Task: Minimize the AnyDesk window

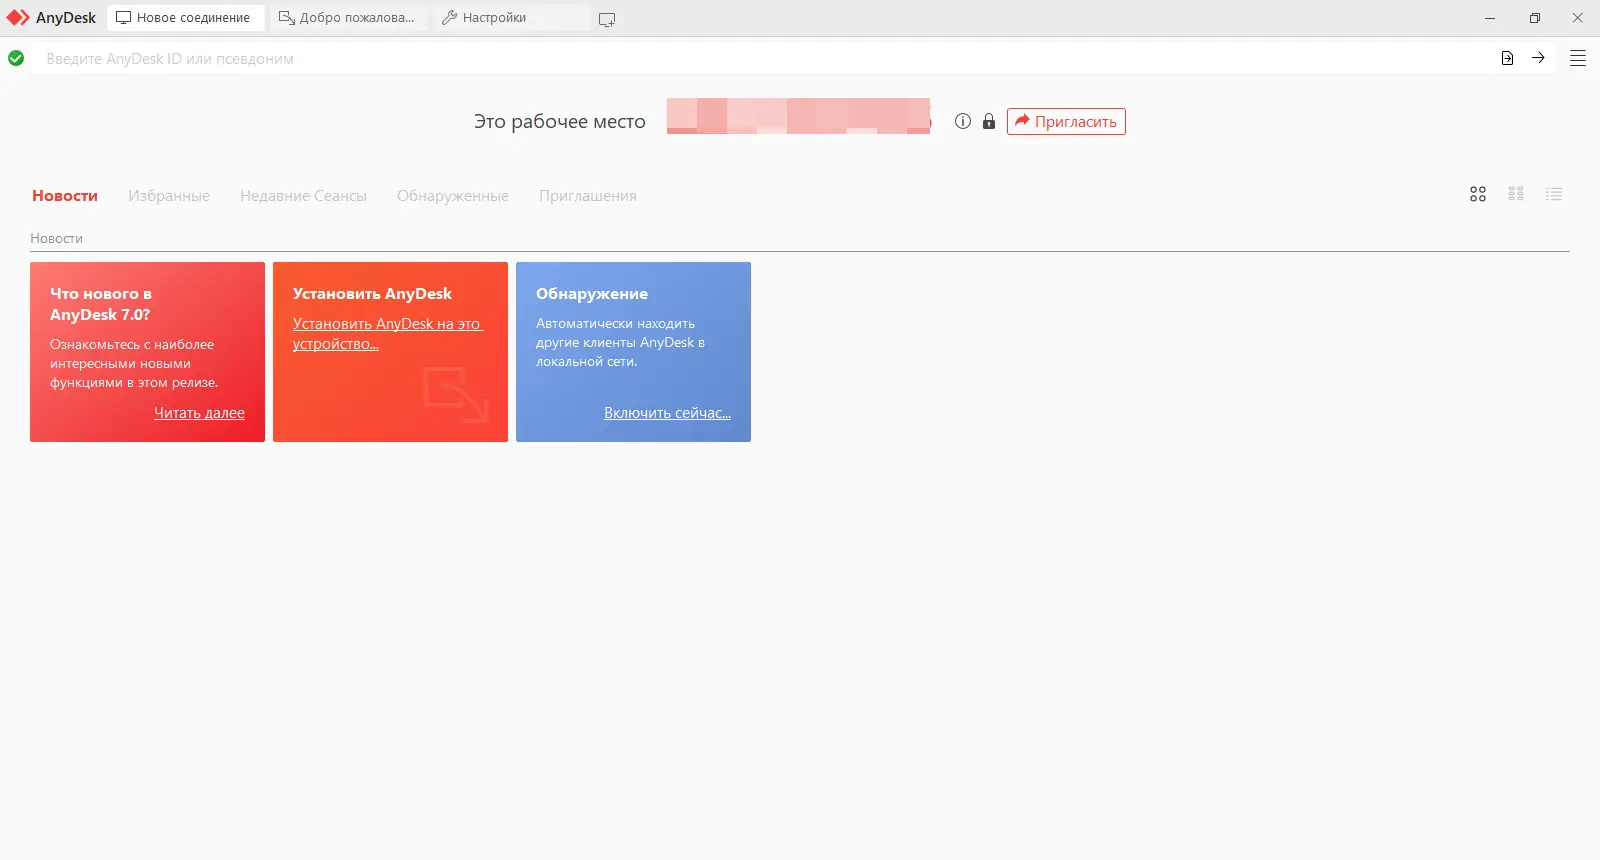Action: click(x=1490, y=18)
